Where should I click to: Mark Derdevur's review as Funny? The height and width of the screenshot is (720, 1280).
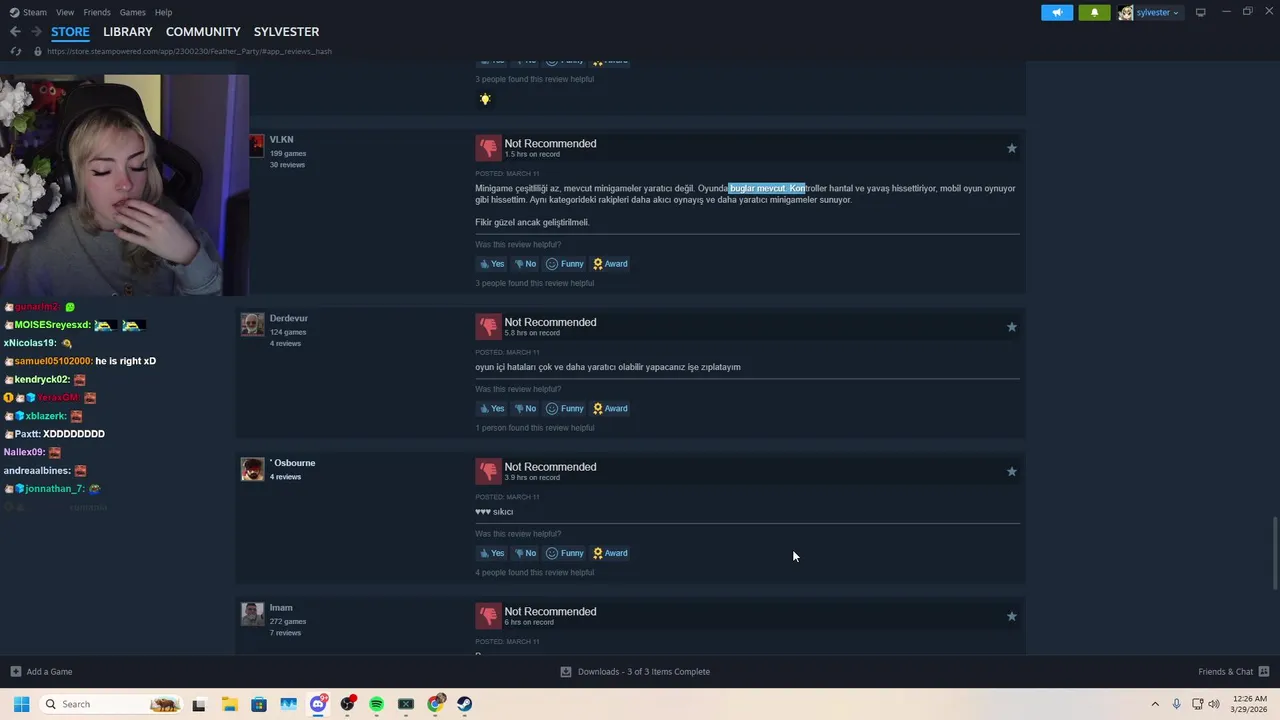[x=565, y=408]
